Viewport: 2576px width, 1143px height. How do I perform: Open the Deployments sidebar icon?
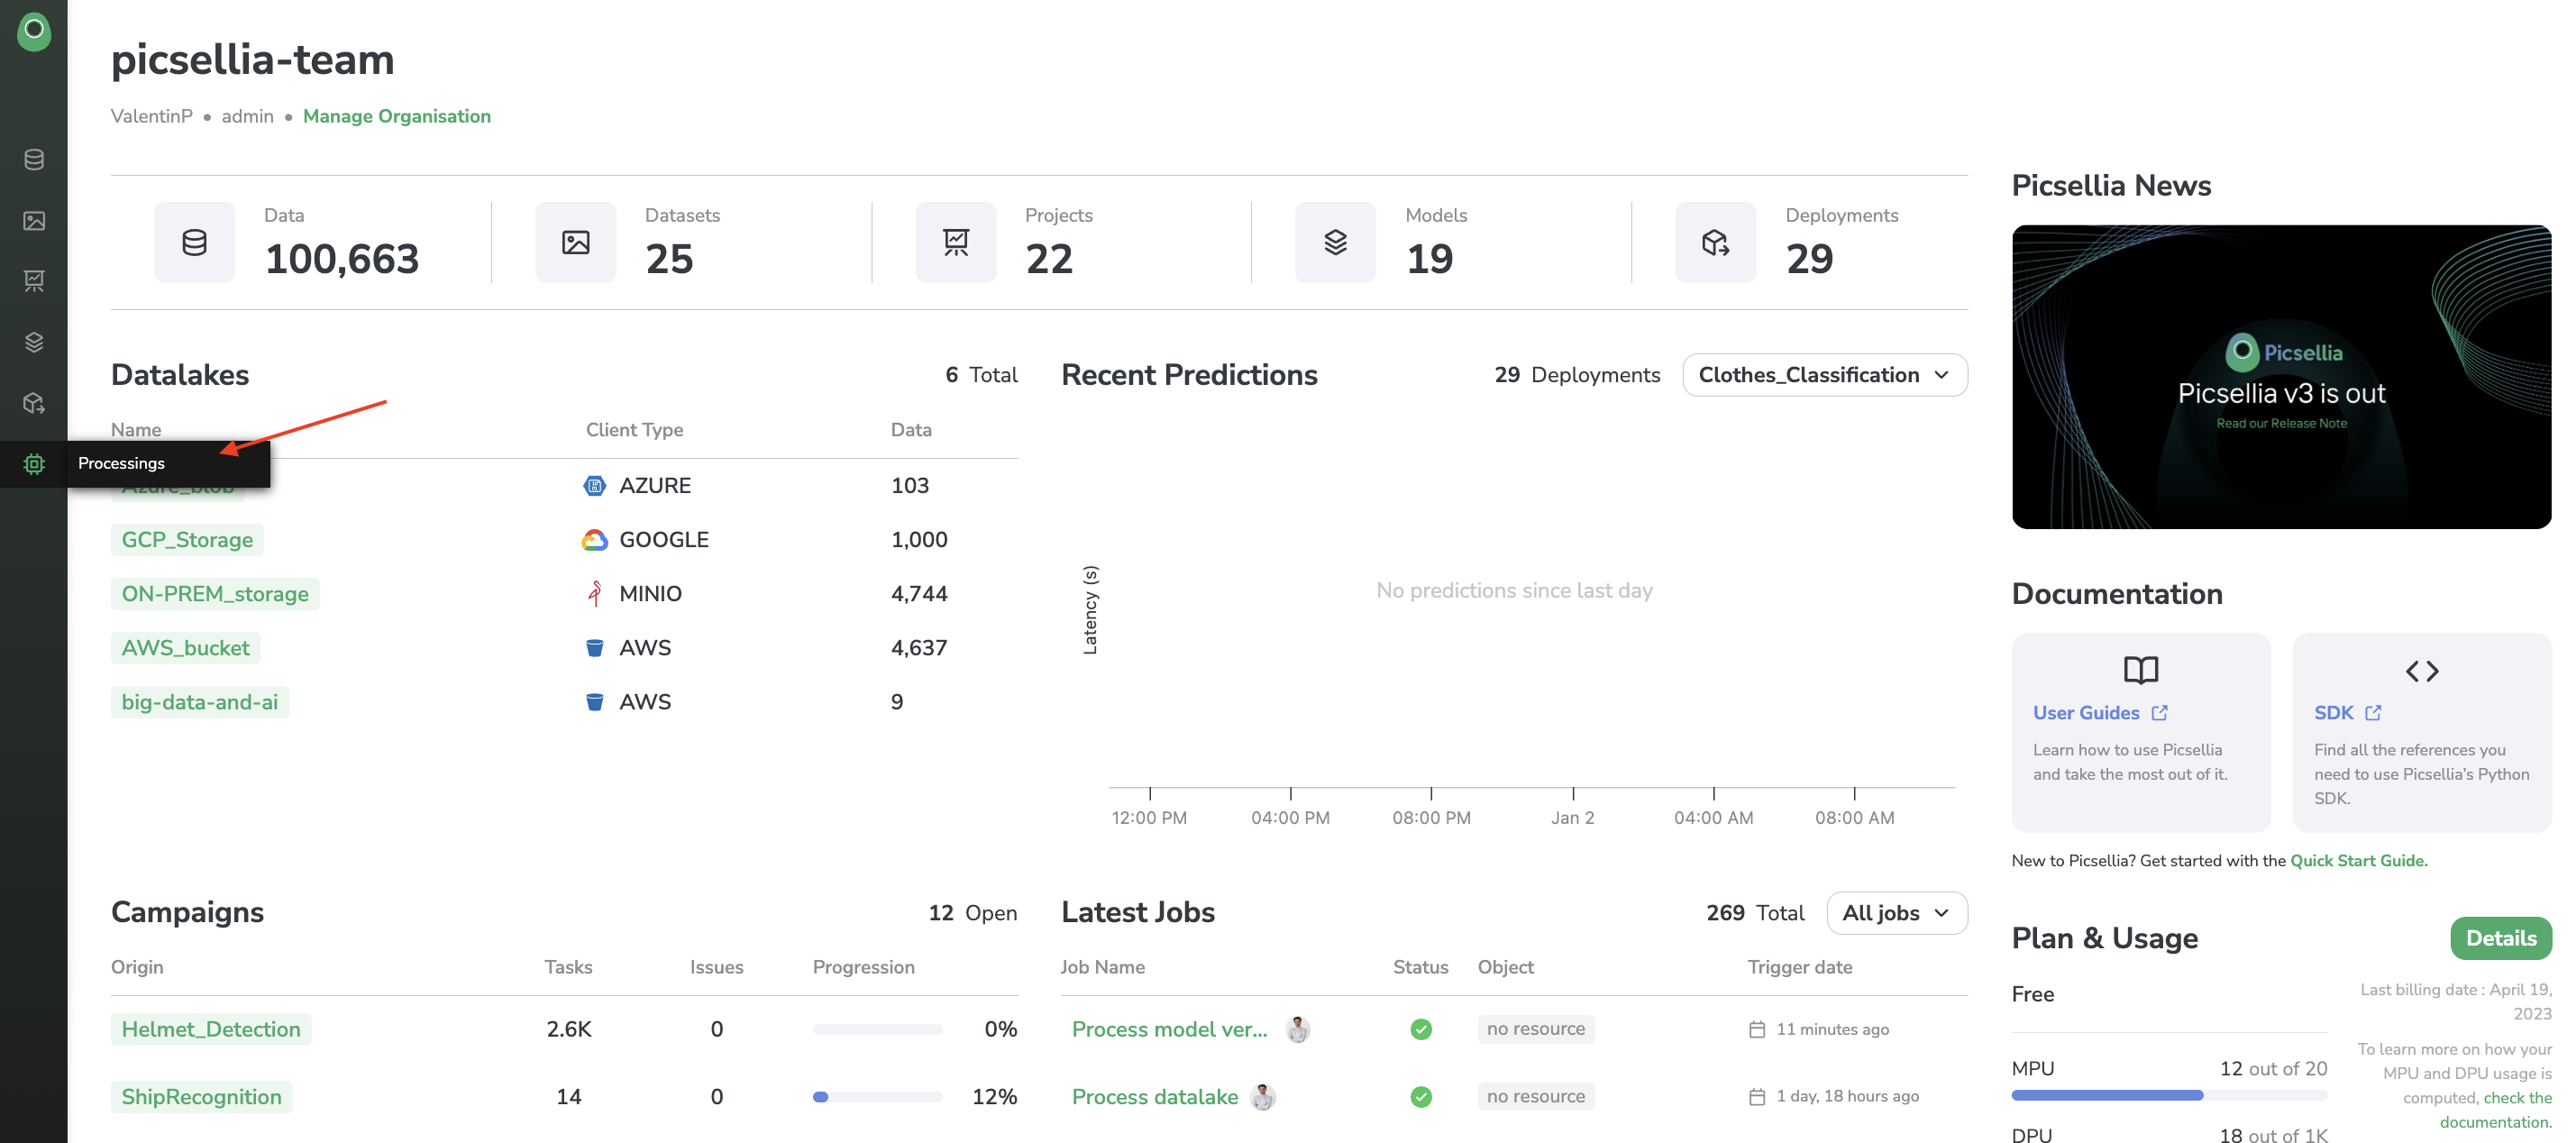[x=34, y=403]
